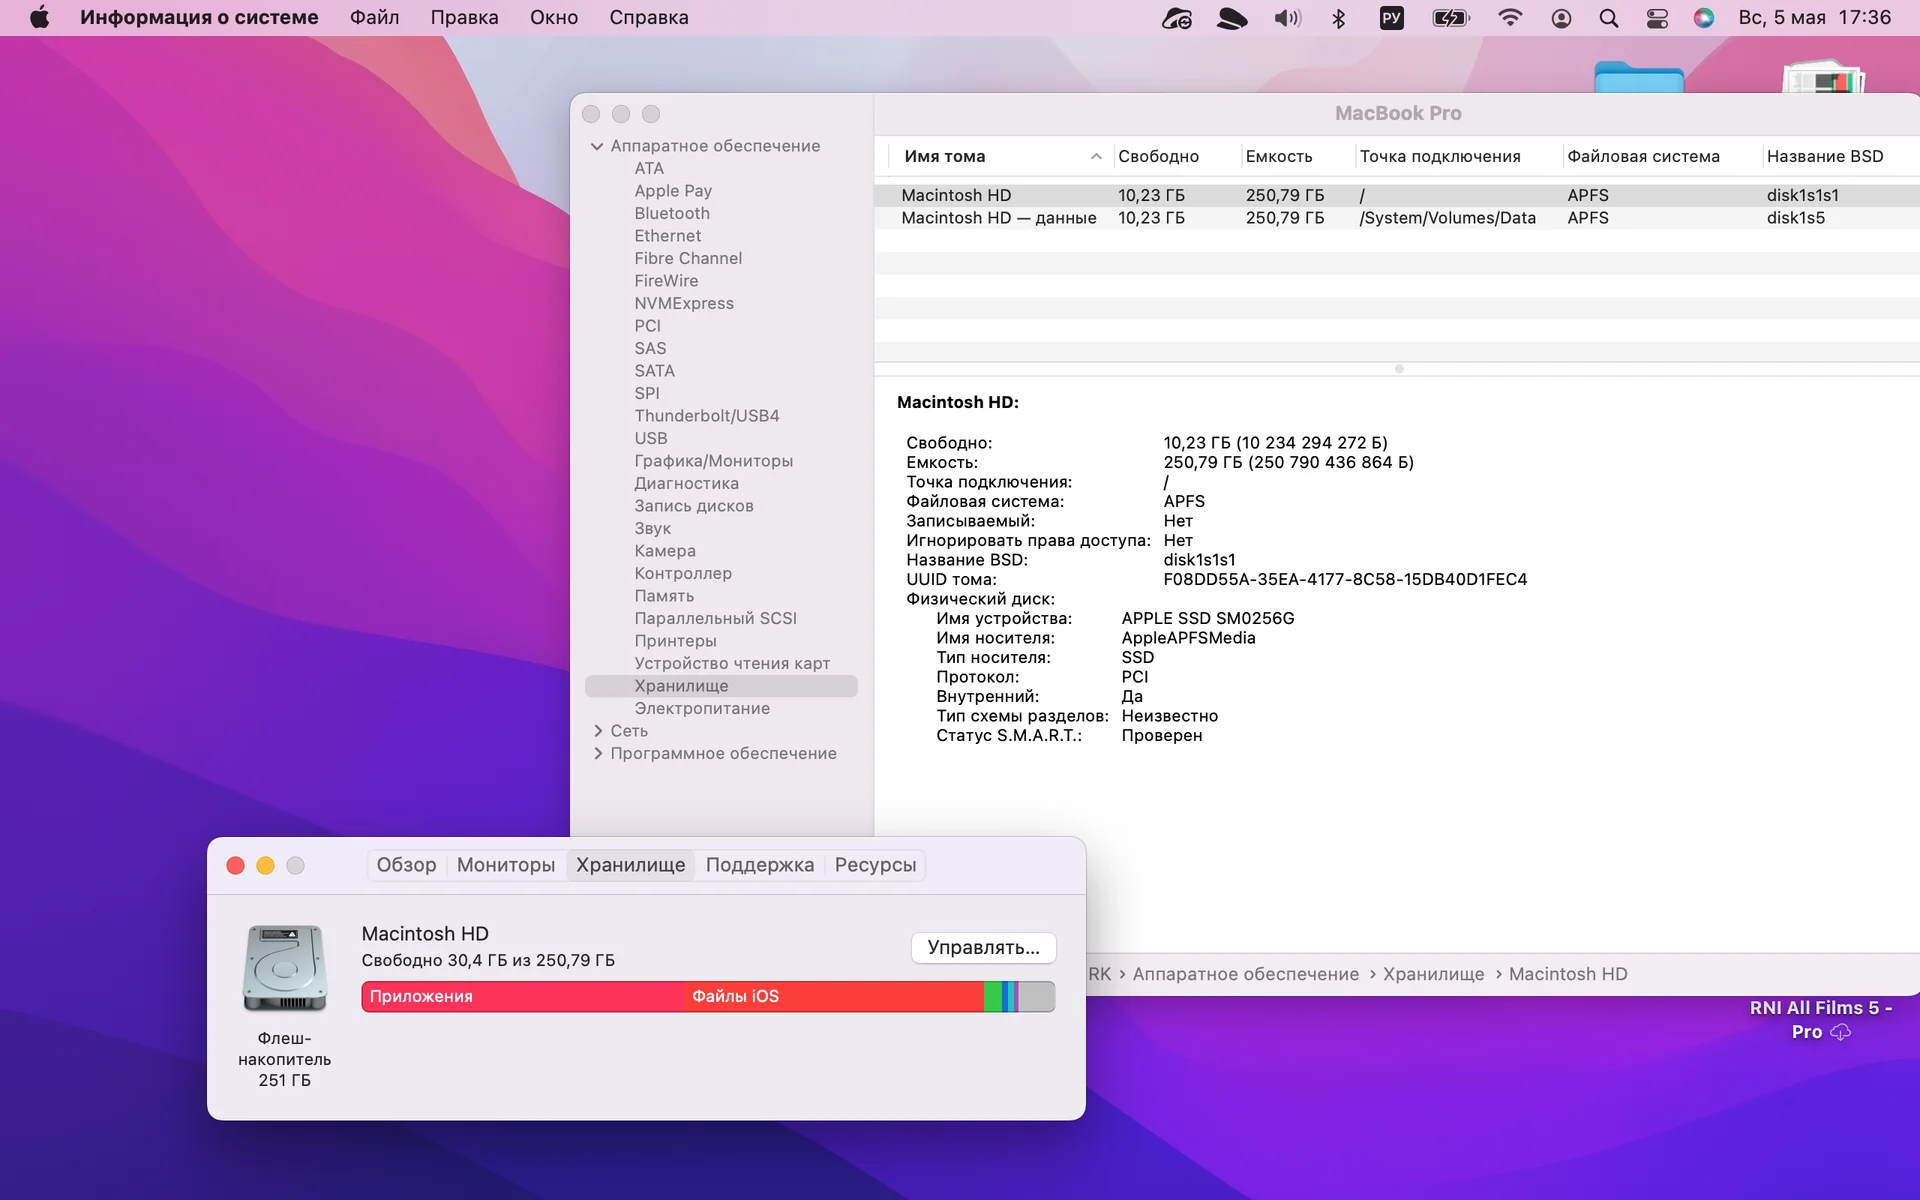Select Устройство чтения карт in the sidebar

(x=732, y=664)
